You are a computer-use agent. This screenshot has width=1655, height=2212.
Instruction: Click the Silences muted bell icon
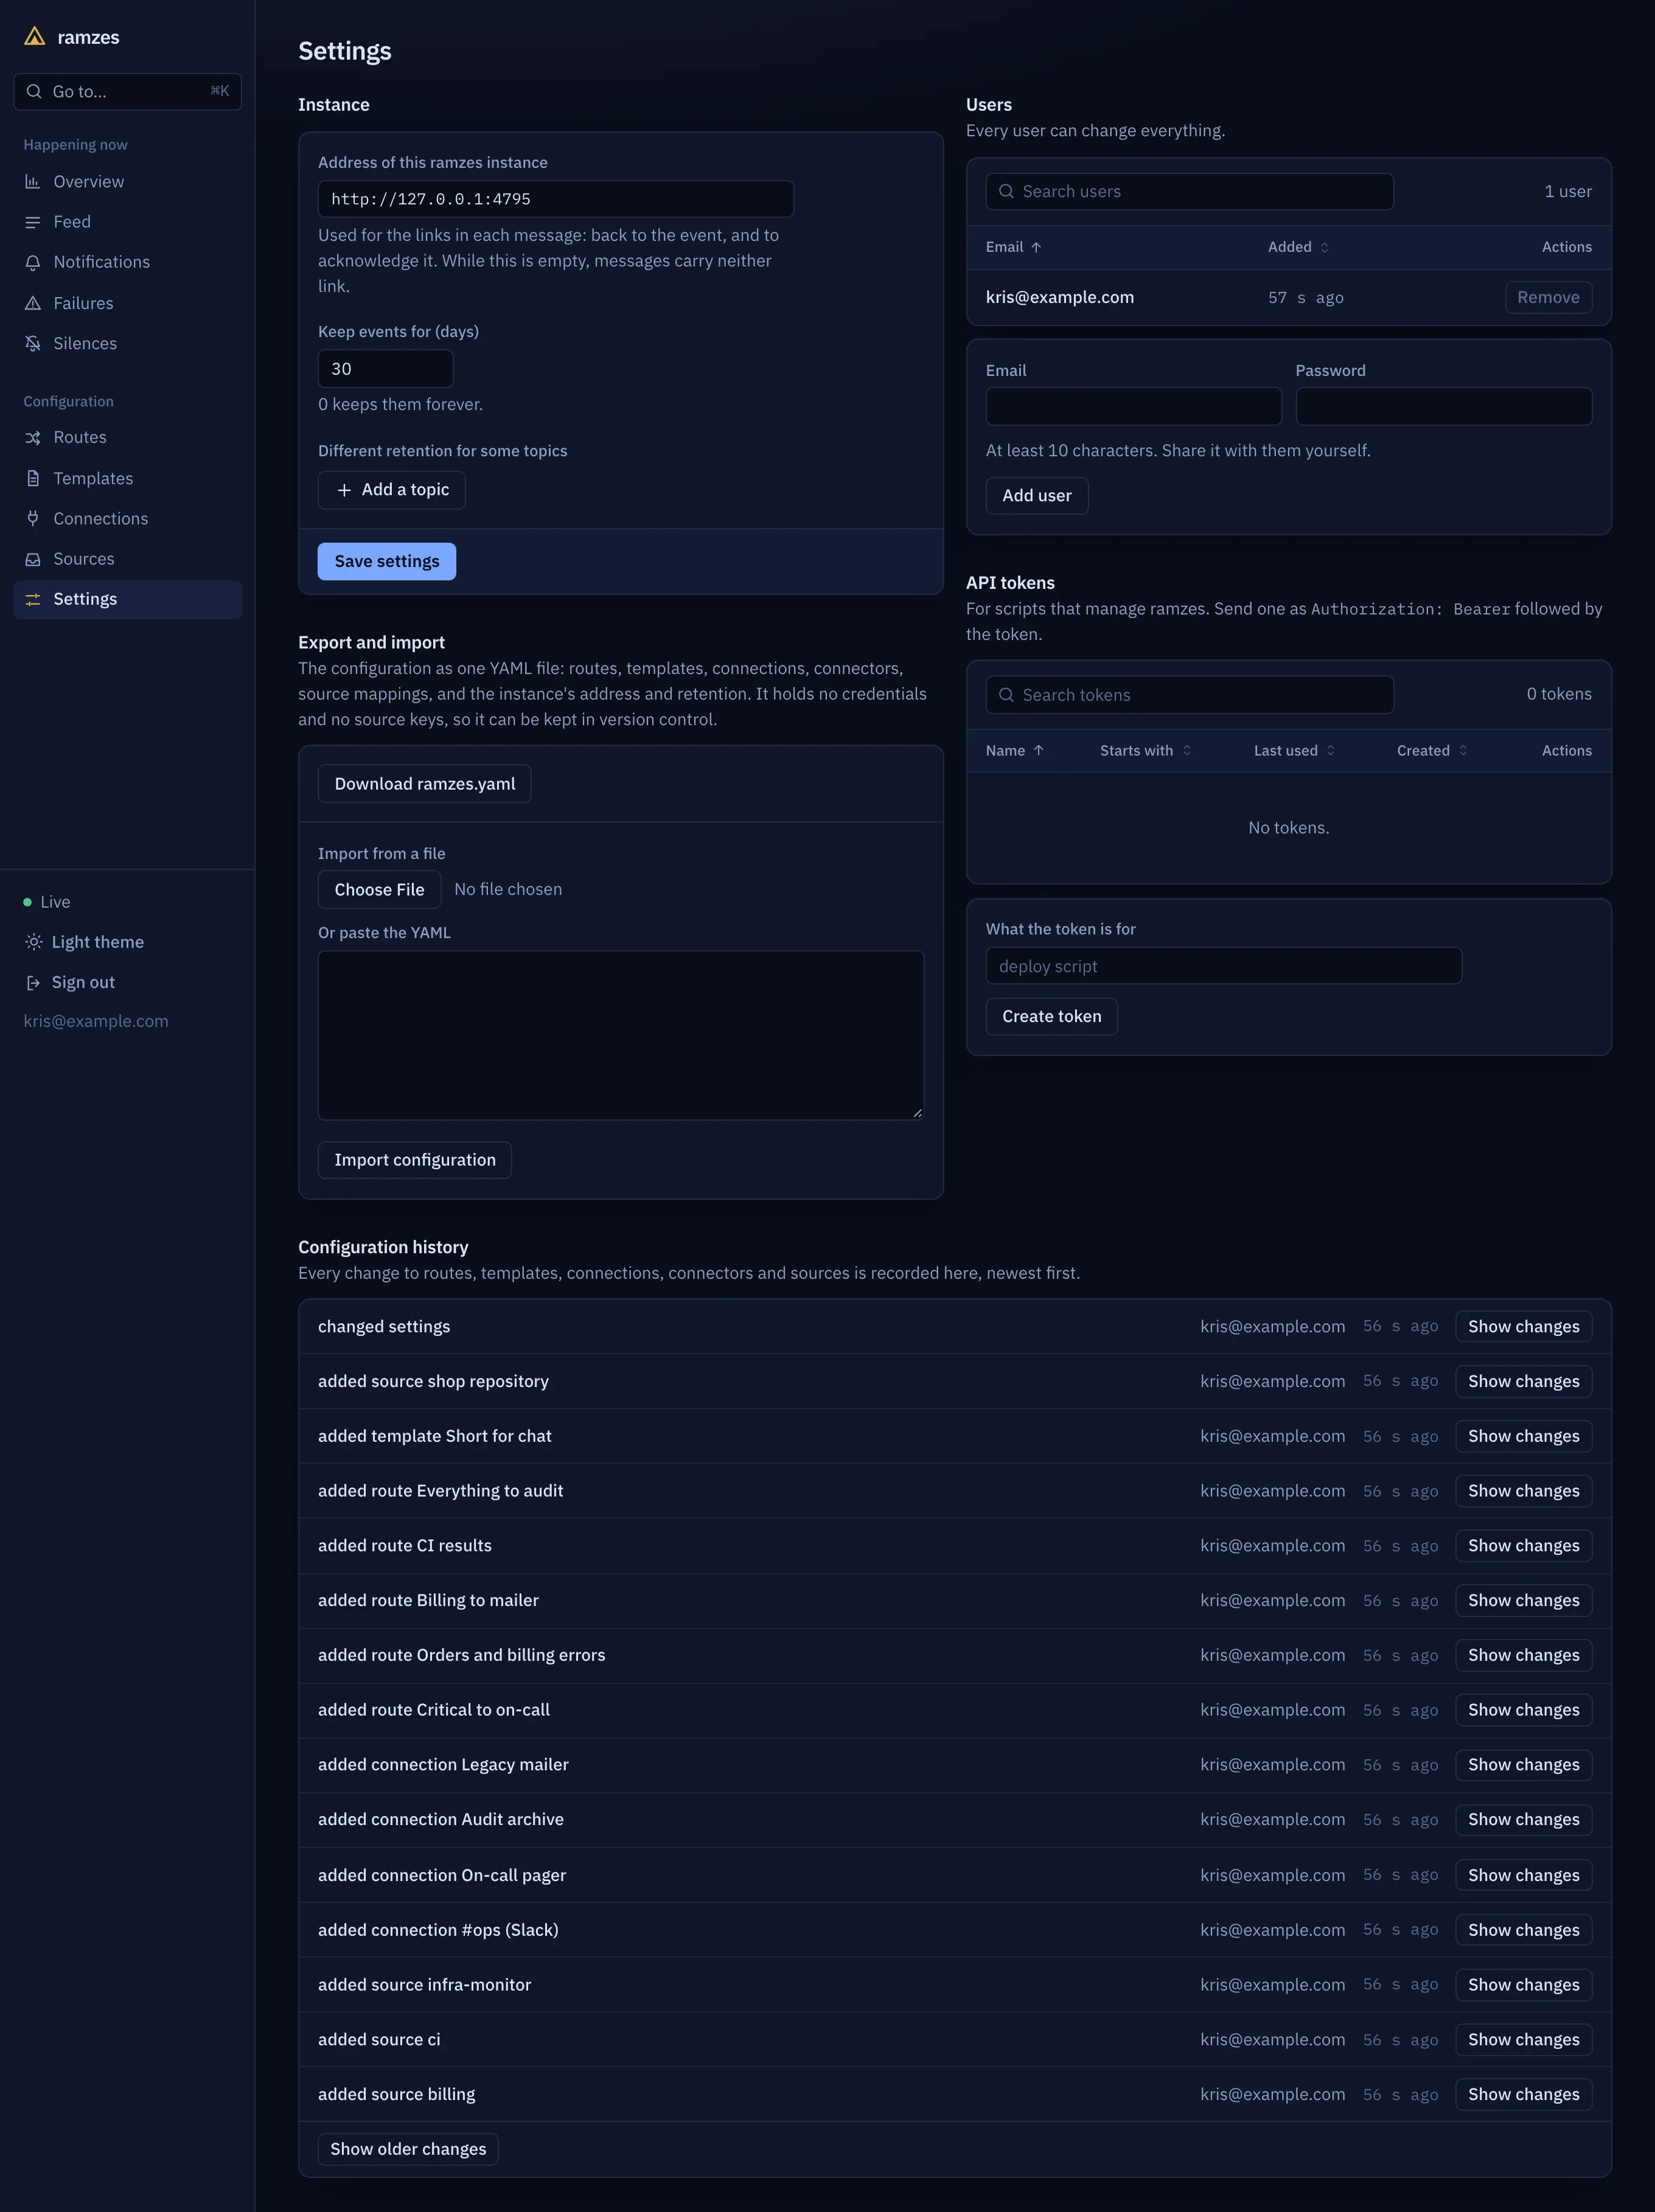point(33,343)
